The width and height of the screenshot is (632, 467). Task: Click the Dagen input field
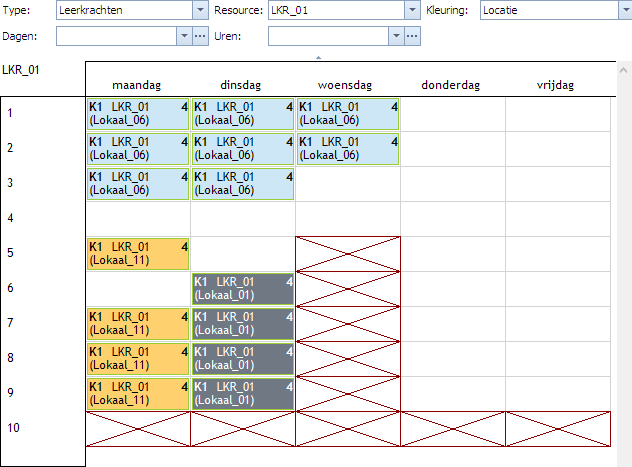click(116, 36)
